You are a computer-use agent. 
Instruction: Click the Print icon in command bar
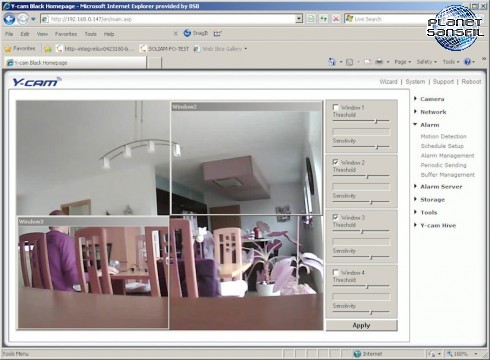tap(379, 62)
